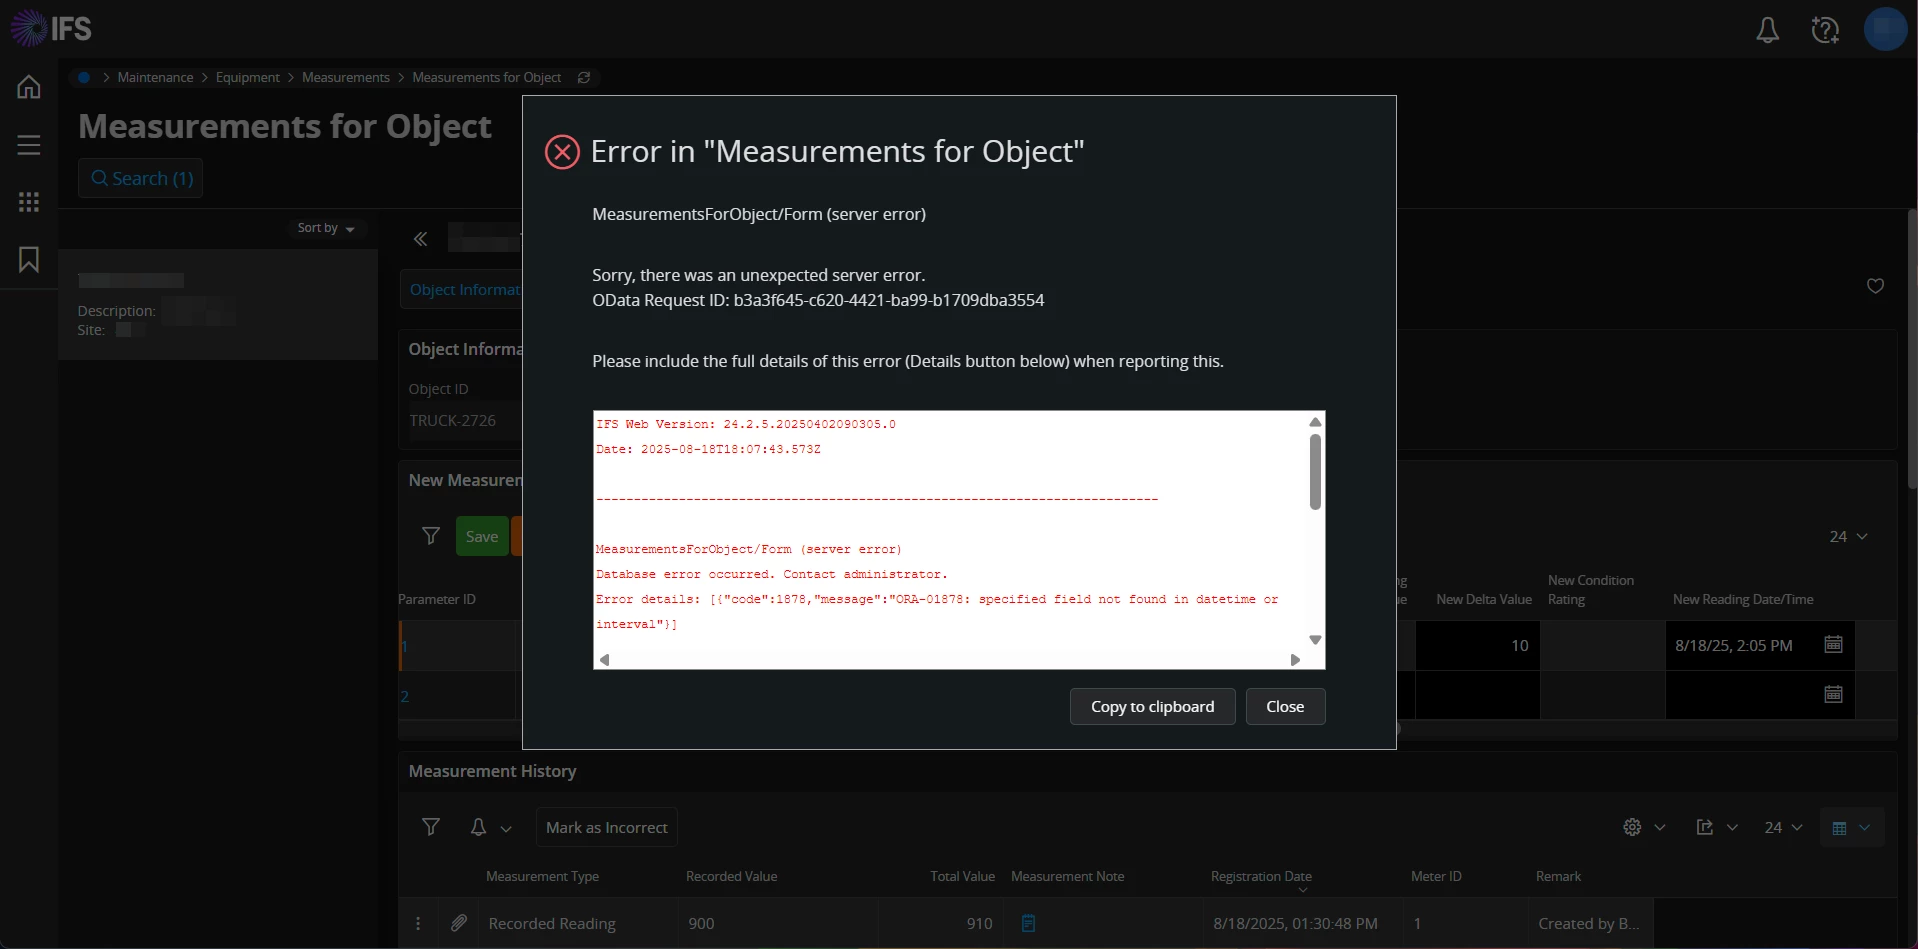Click the export icon in Measurement History

pos(1705,827)
